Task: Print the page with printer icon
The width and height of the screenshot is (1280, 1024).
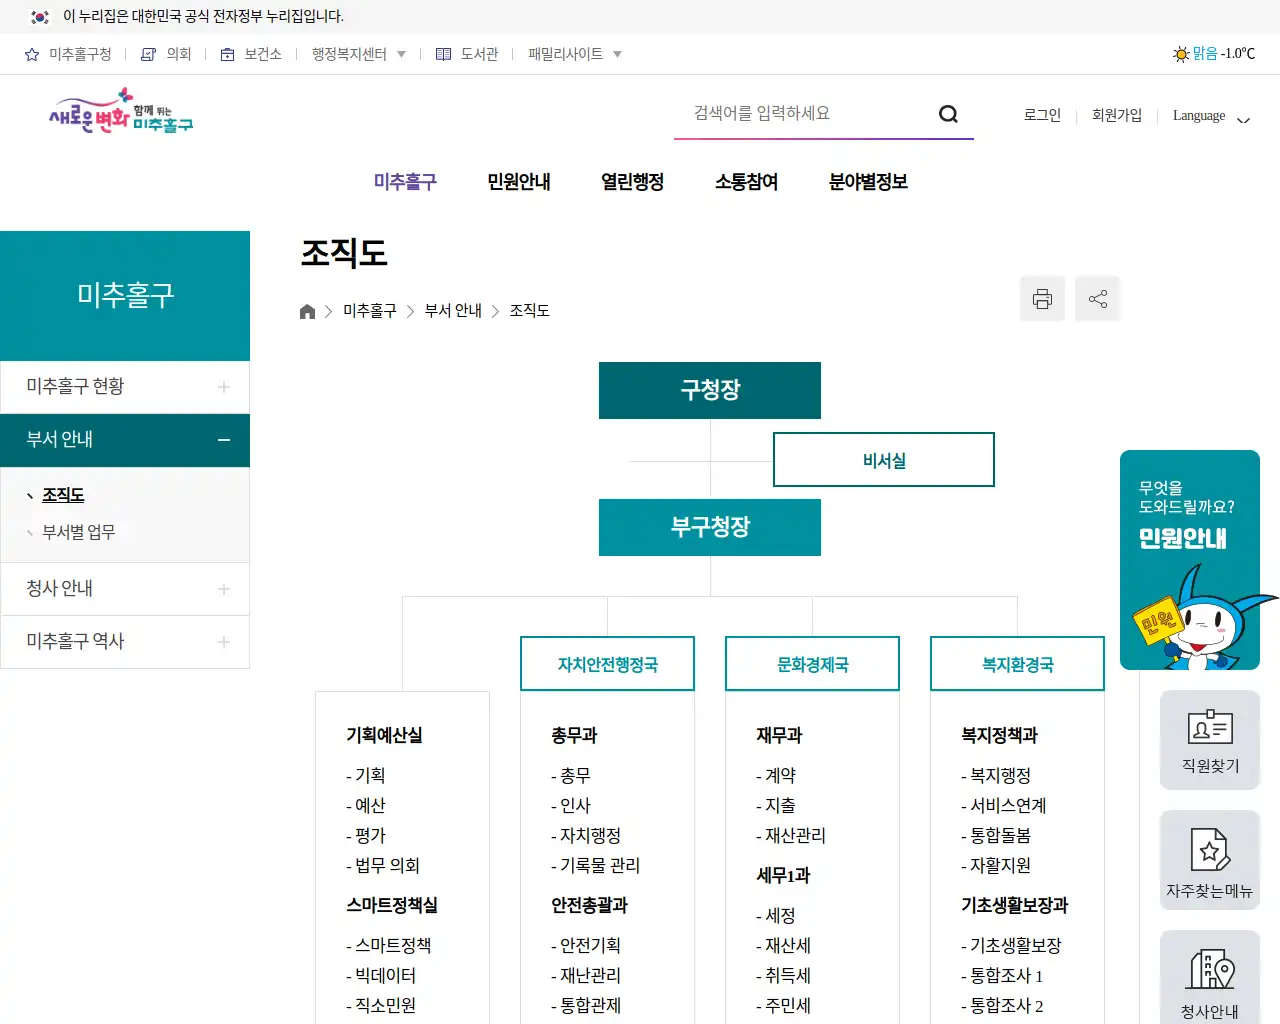Action: (x=1042, y=299)
